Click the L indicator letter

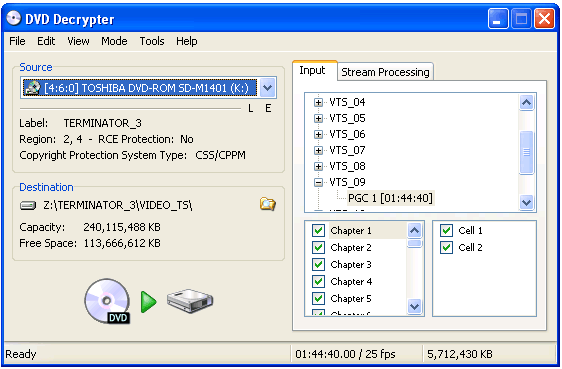click(251, 108)
